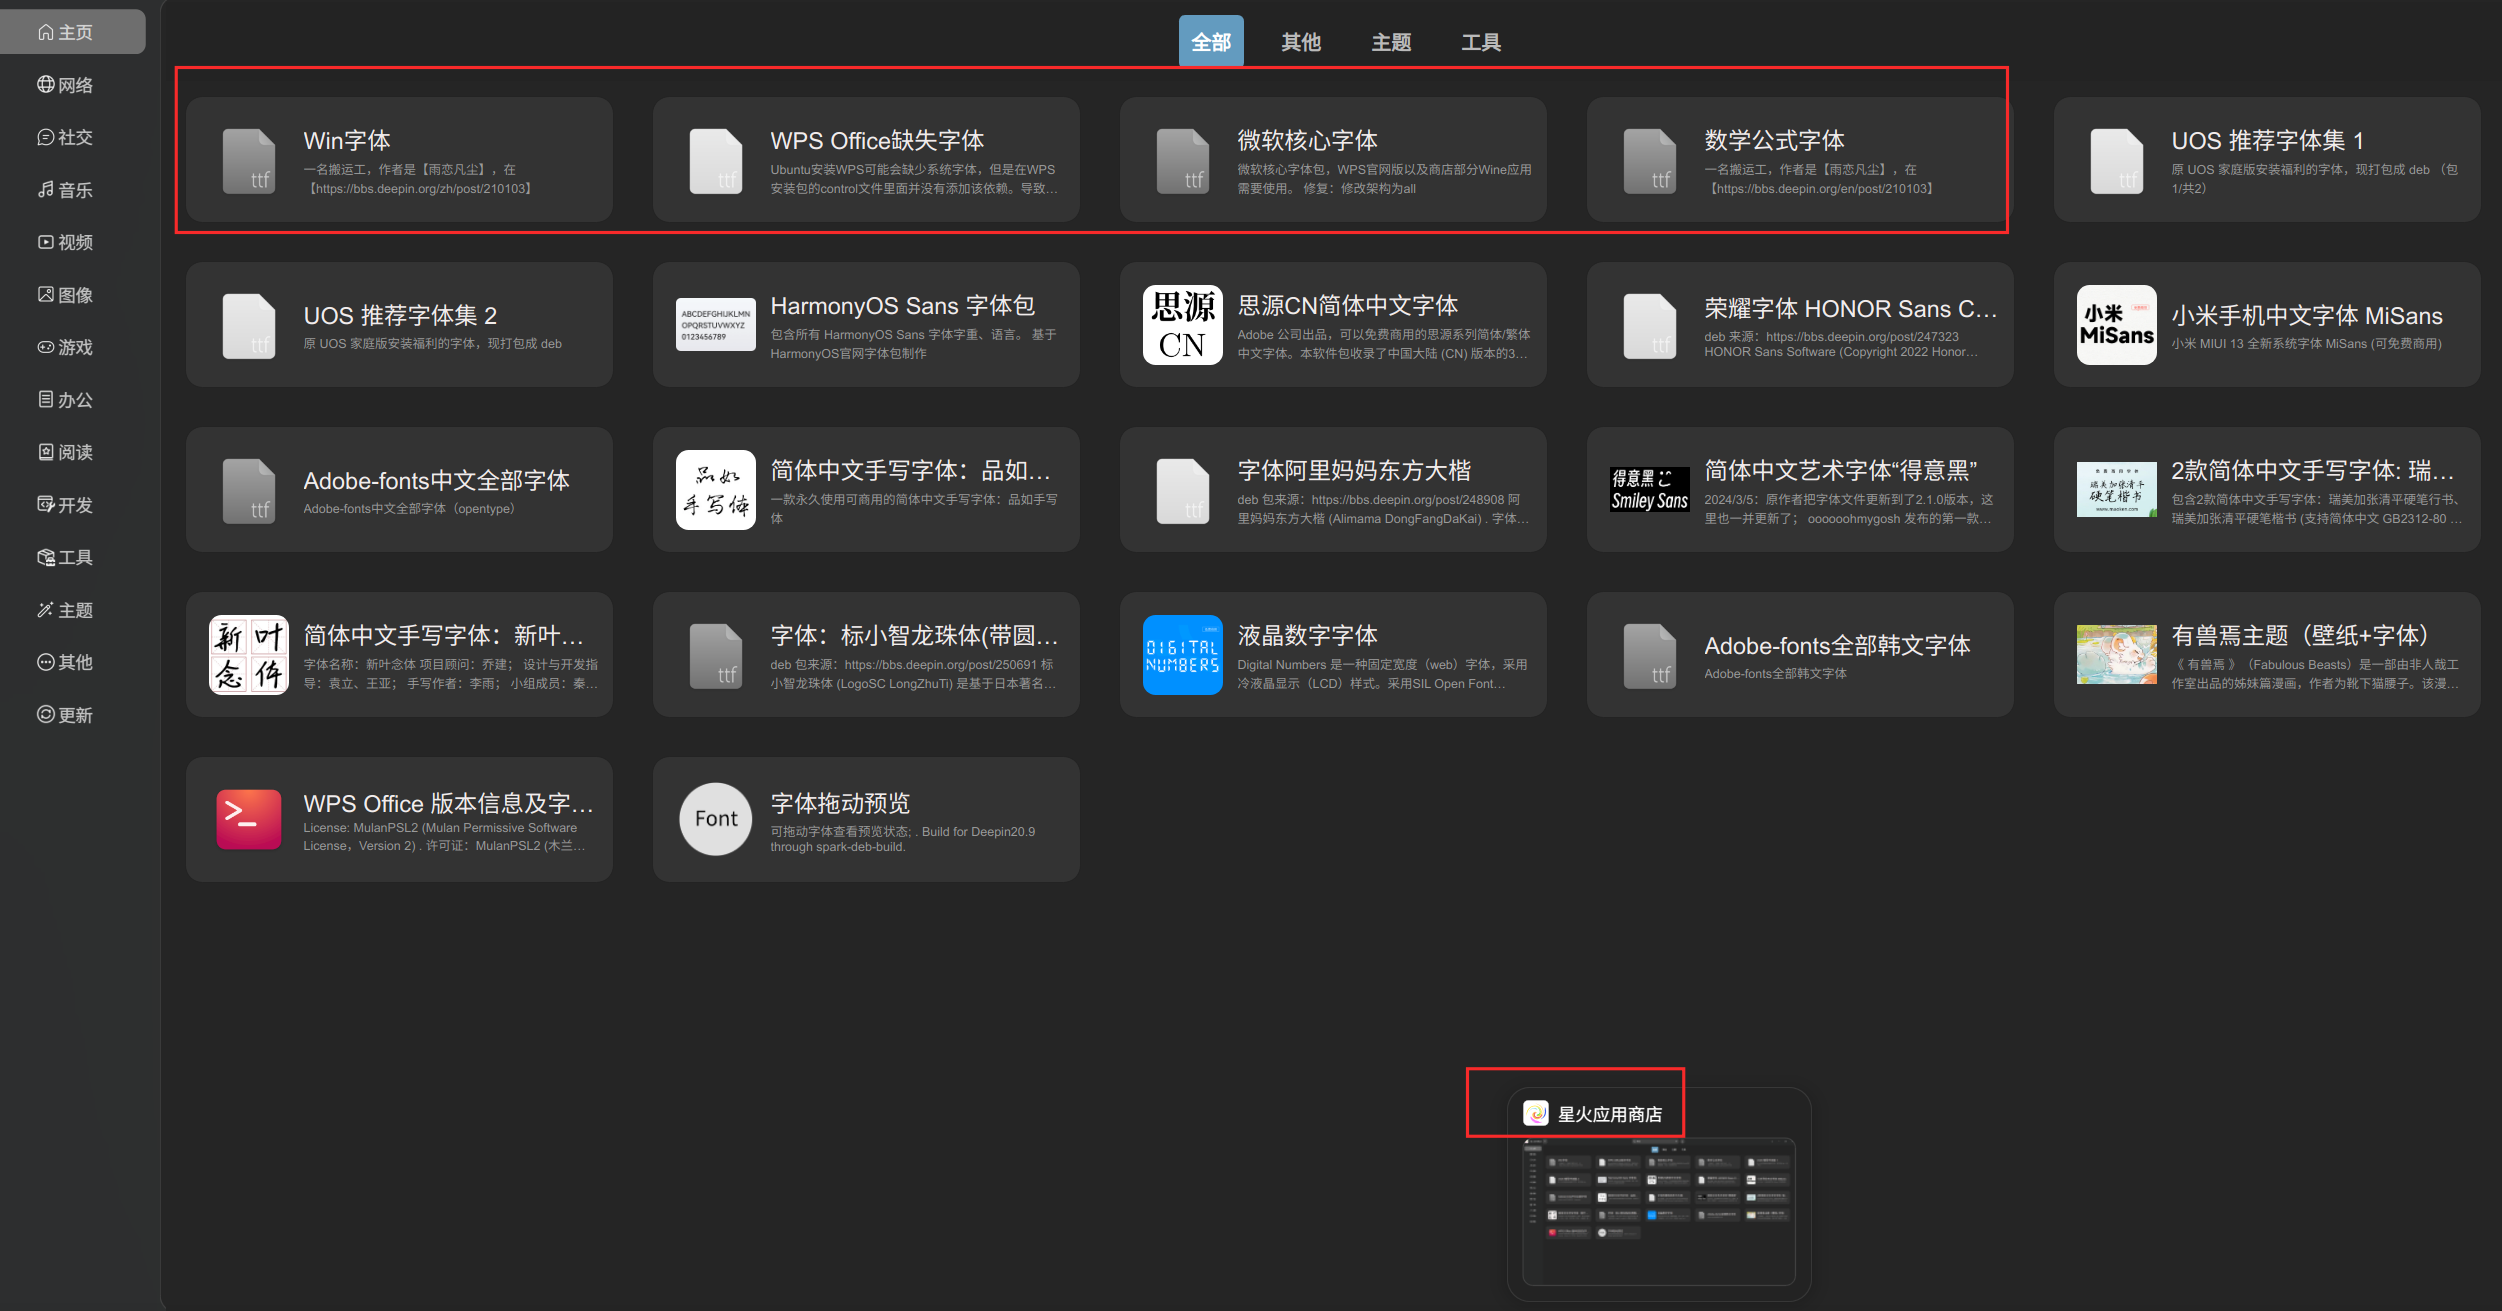Open the Adobe-fonts全部韩文字体 card
Screen dimensions: 2502x1311
tap(1800, 654)
